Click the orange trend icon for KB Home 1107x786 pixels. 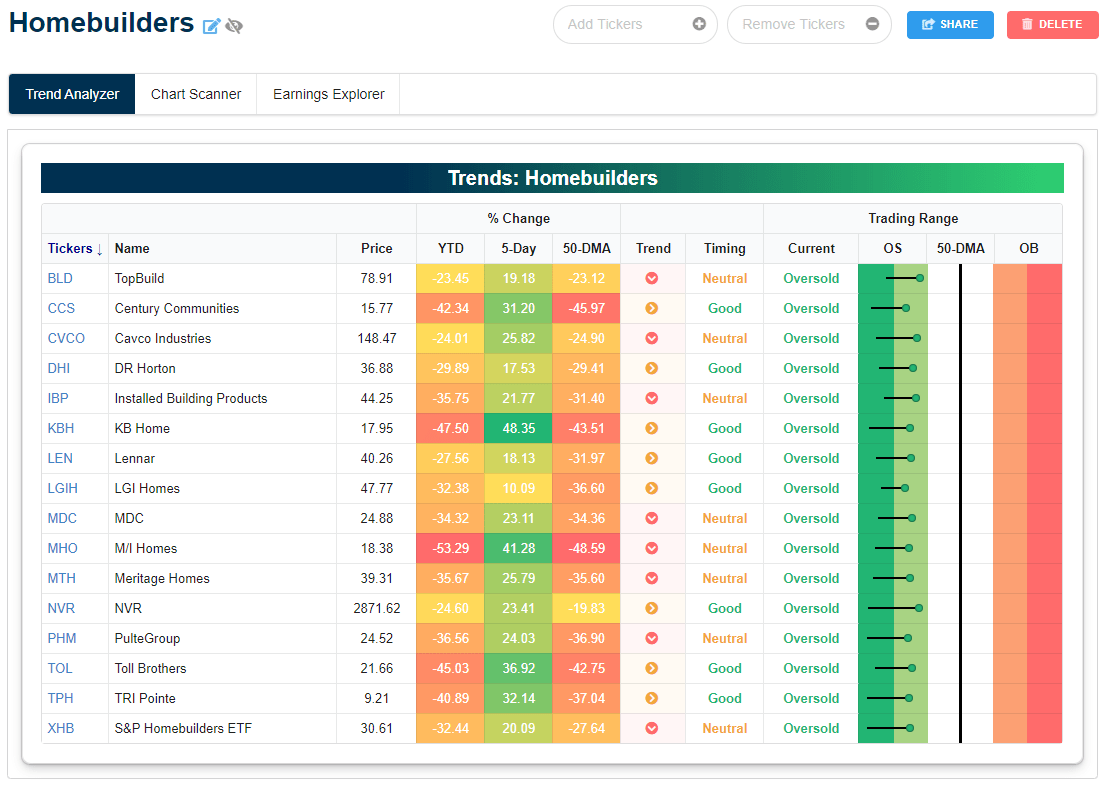point(652,428)
